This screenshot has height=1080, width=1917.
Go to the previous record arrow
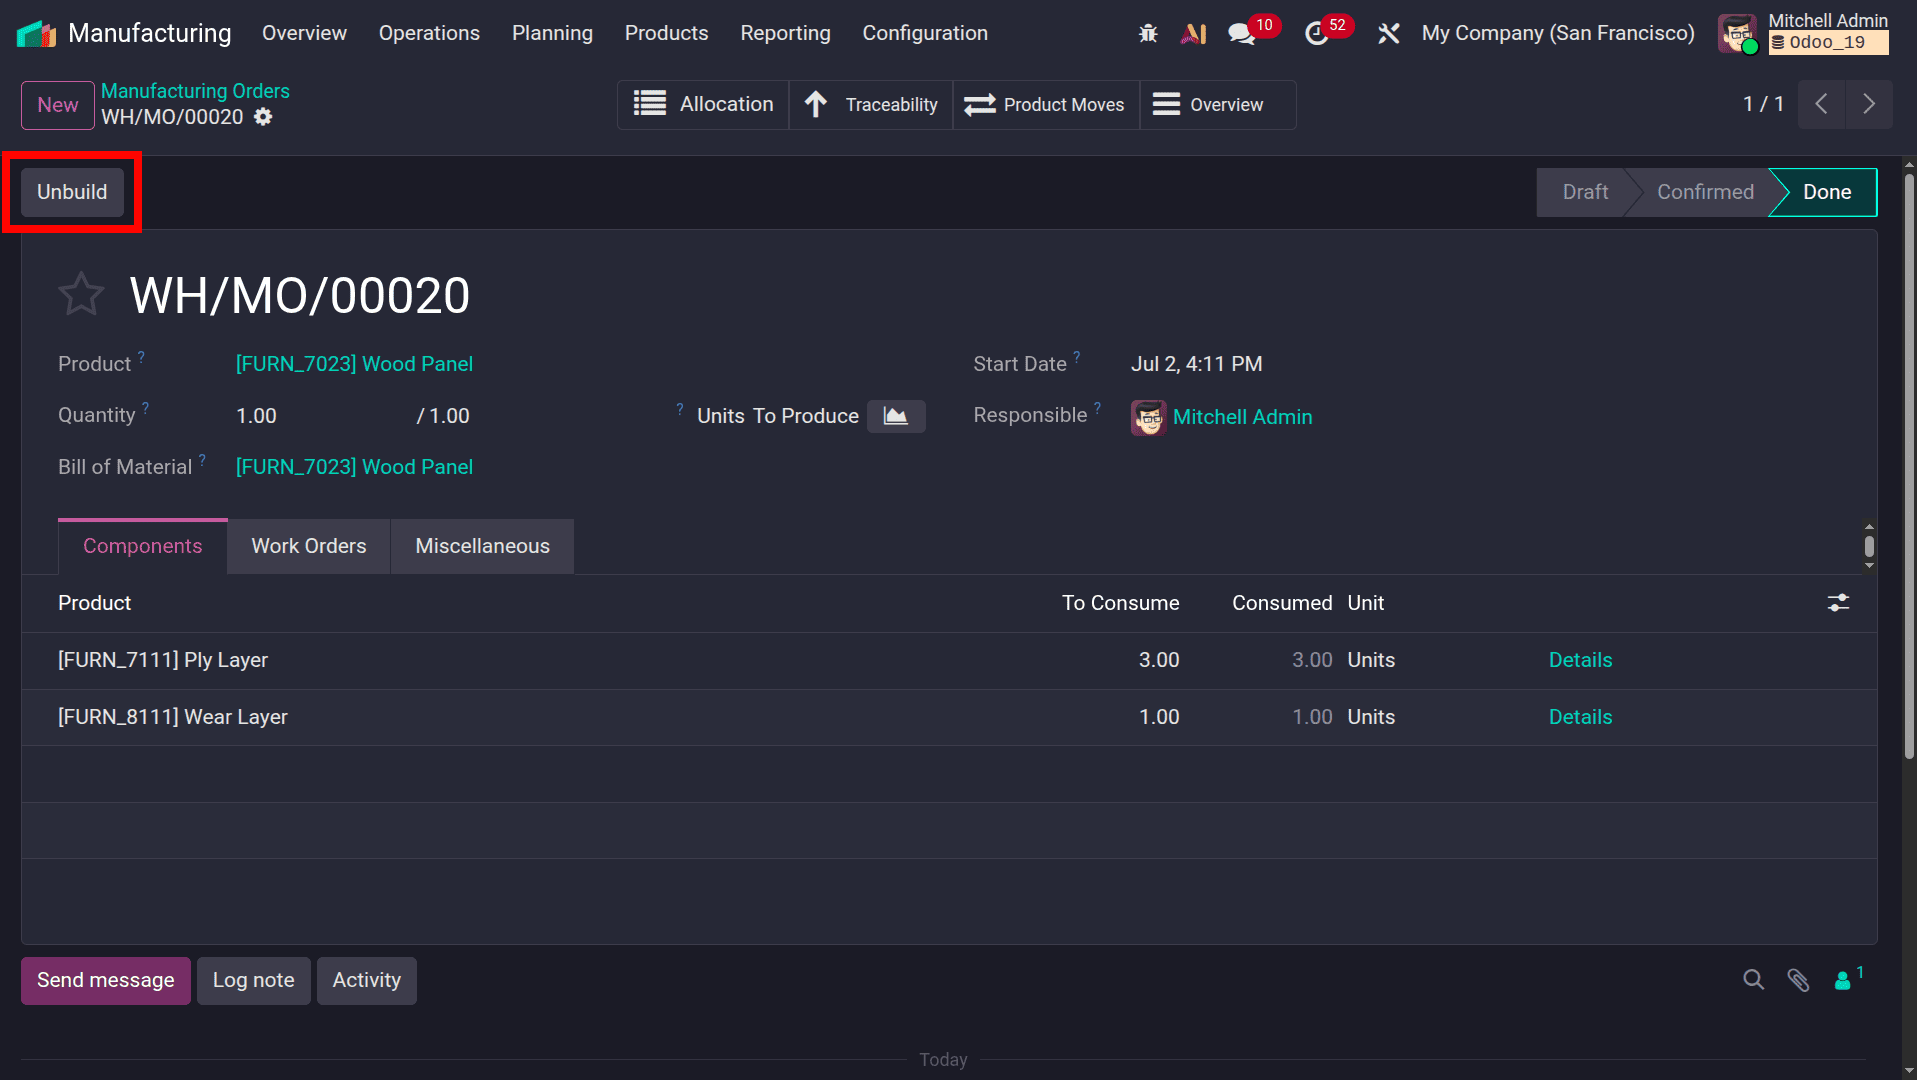click(1821, 104)
